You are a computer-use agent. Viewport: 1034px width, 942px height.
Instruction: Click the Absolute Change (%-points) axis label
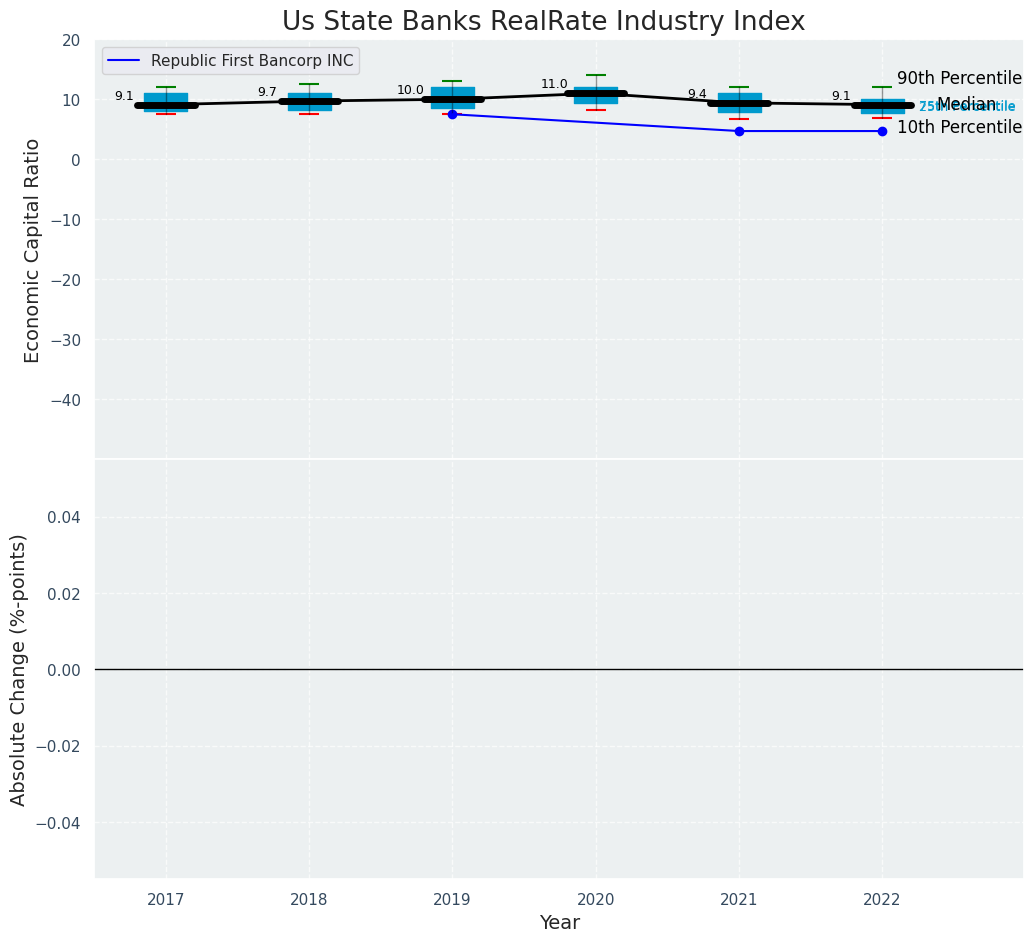(19, 669)
